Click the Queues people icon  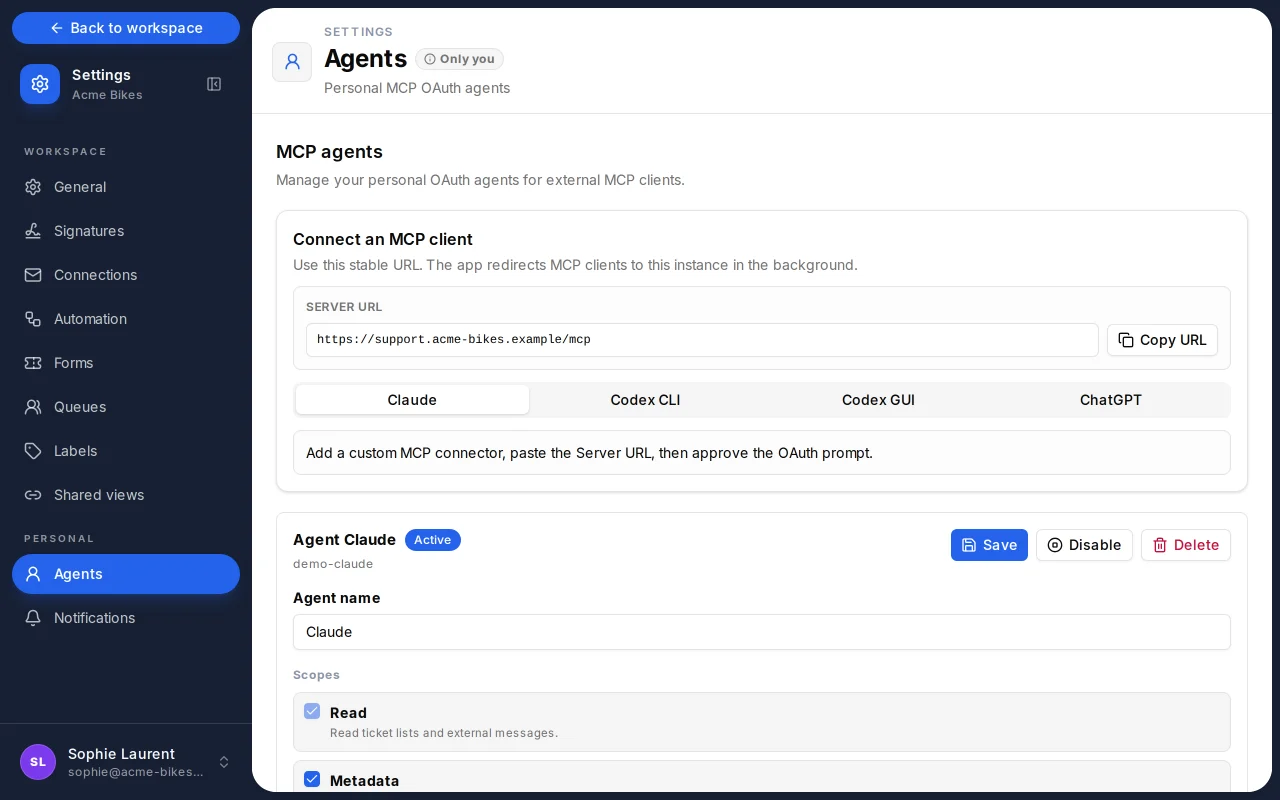point(33,407)
